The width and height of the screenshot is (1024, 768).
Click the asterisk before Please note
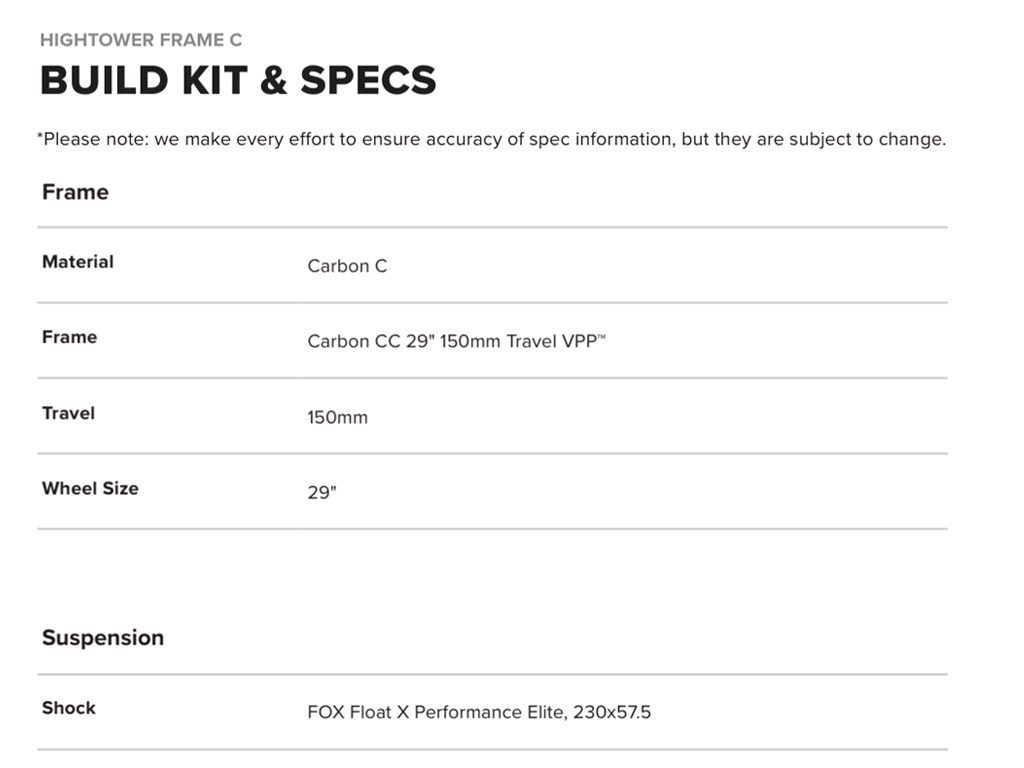click(x=40, y=136)
